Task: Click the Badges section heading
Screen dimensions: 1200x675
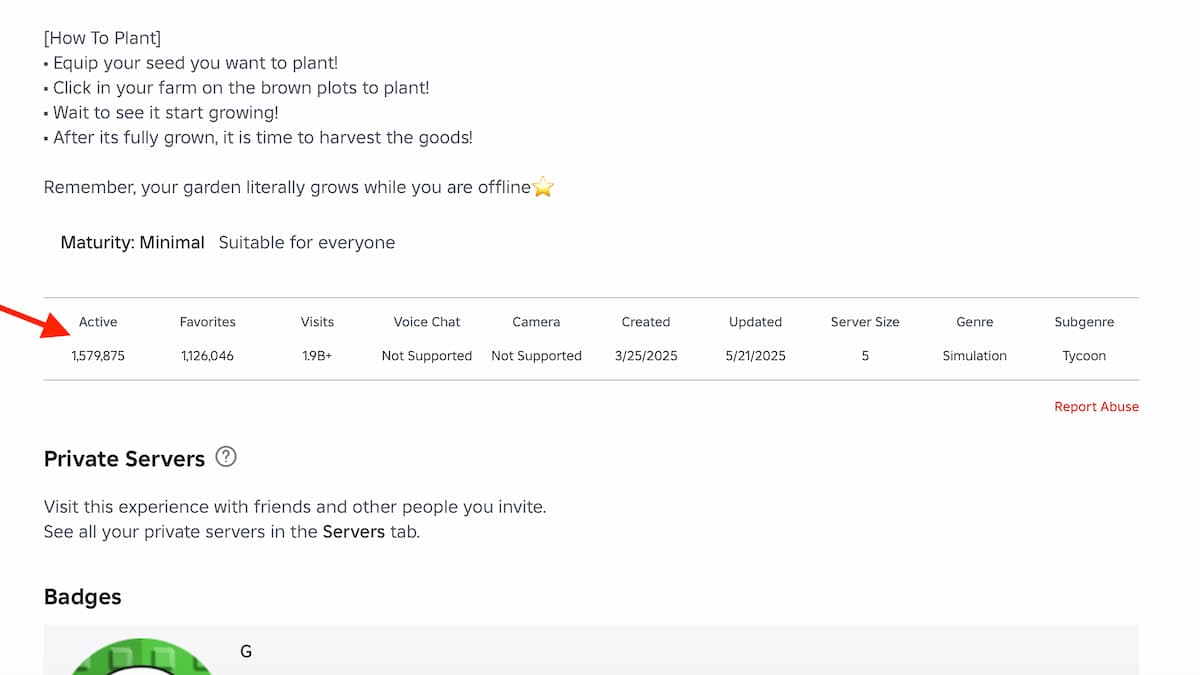Action: [x=82, y=597]
